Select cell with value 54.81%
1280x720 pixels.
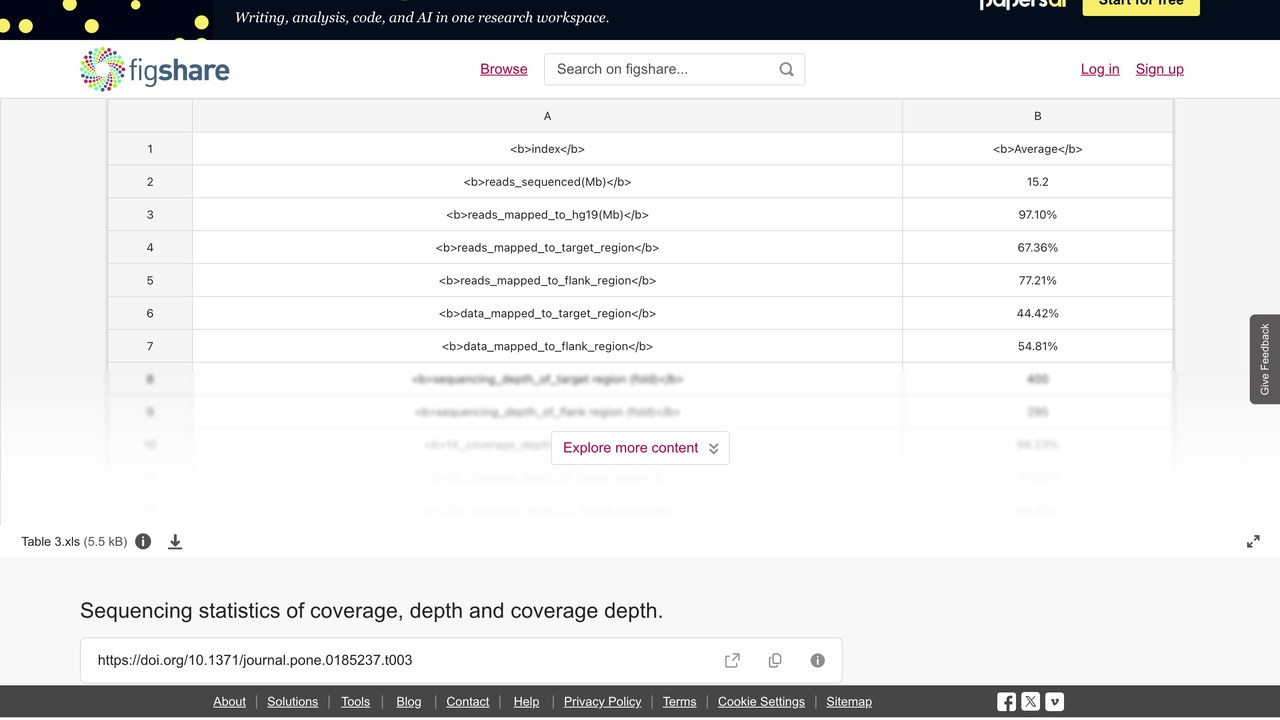click(x=1037, y=347)
